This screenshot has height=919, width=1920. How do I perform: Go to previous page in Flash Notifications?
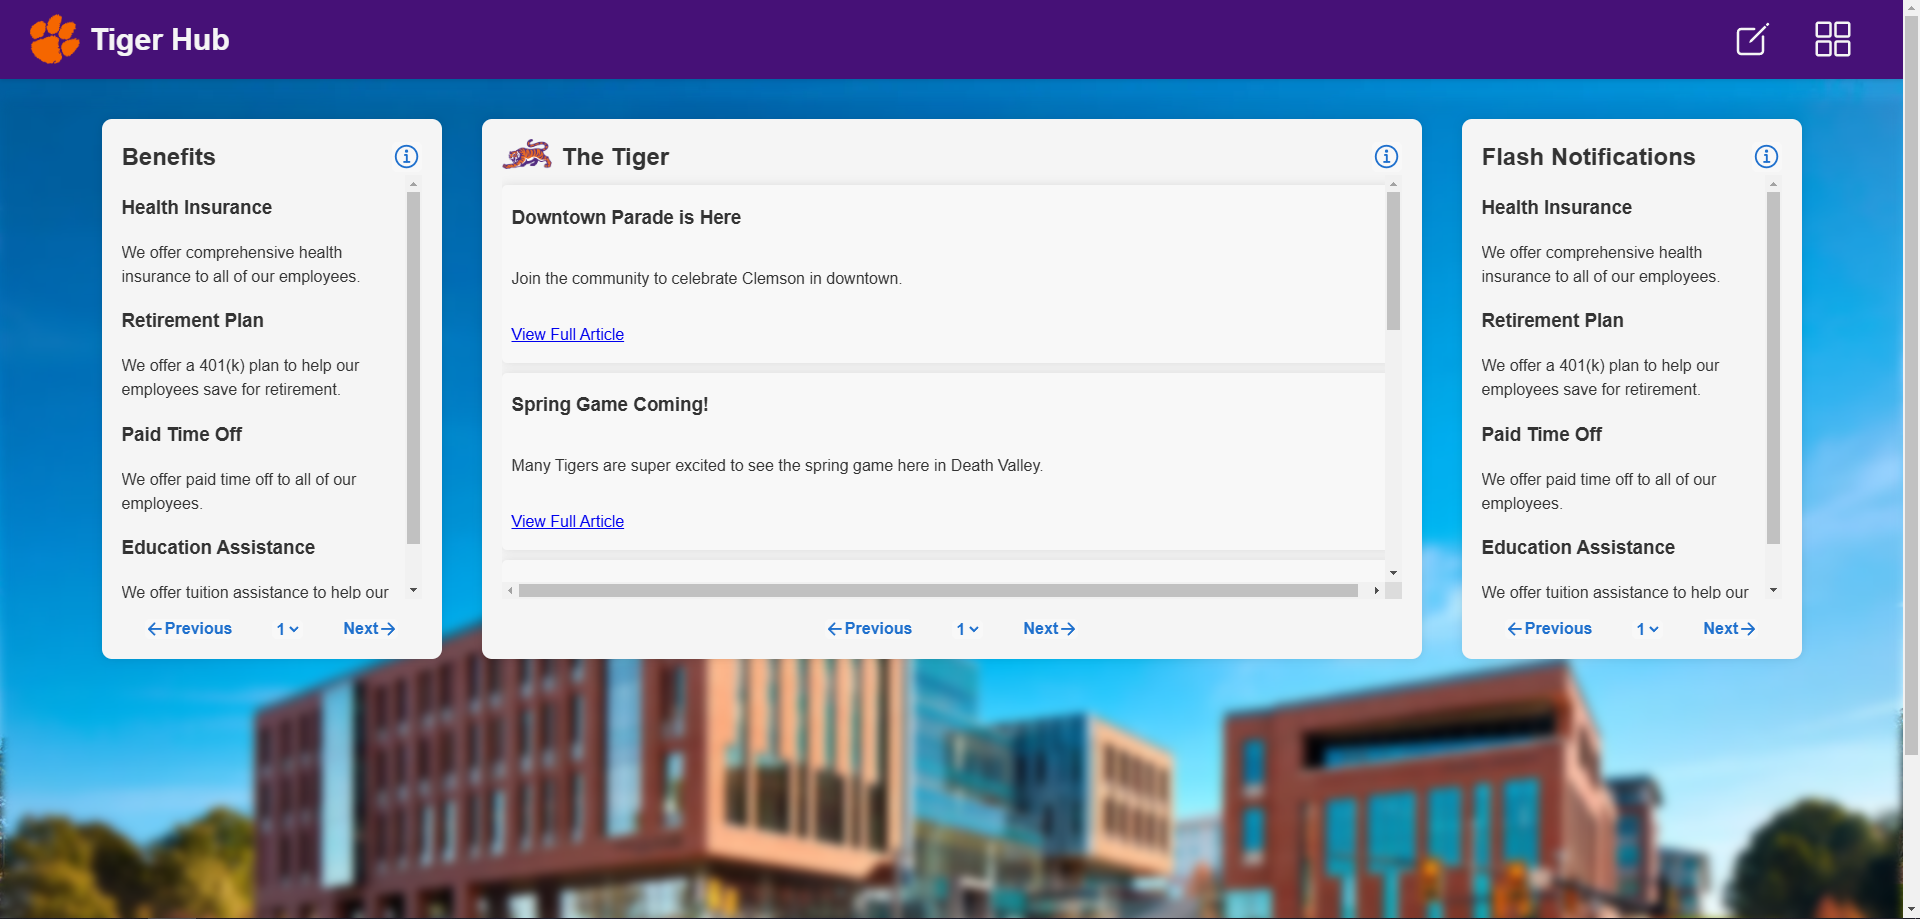pyautogui.click(x=1550, y=629)
